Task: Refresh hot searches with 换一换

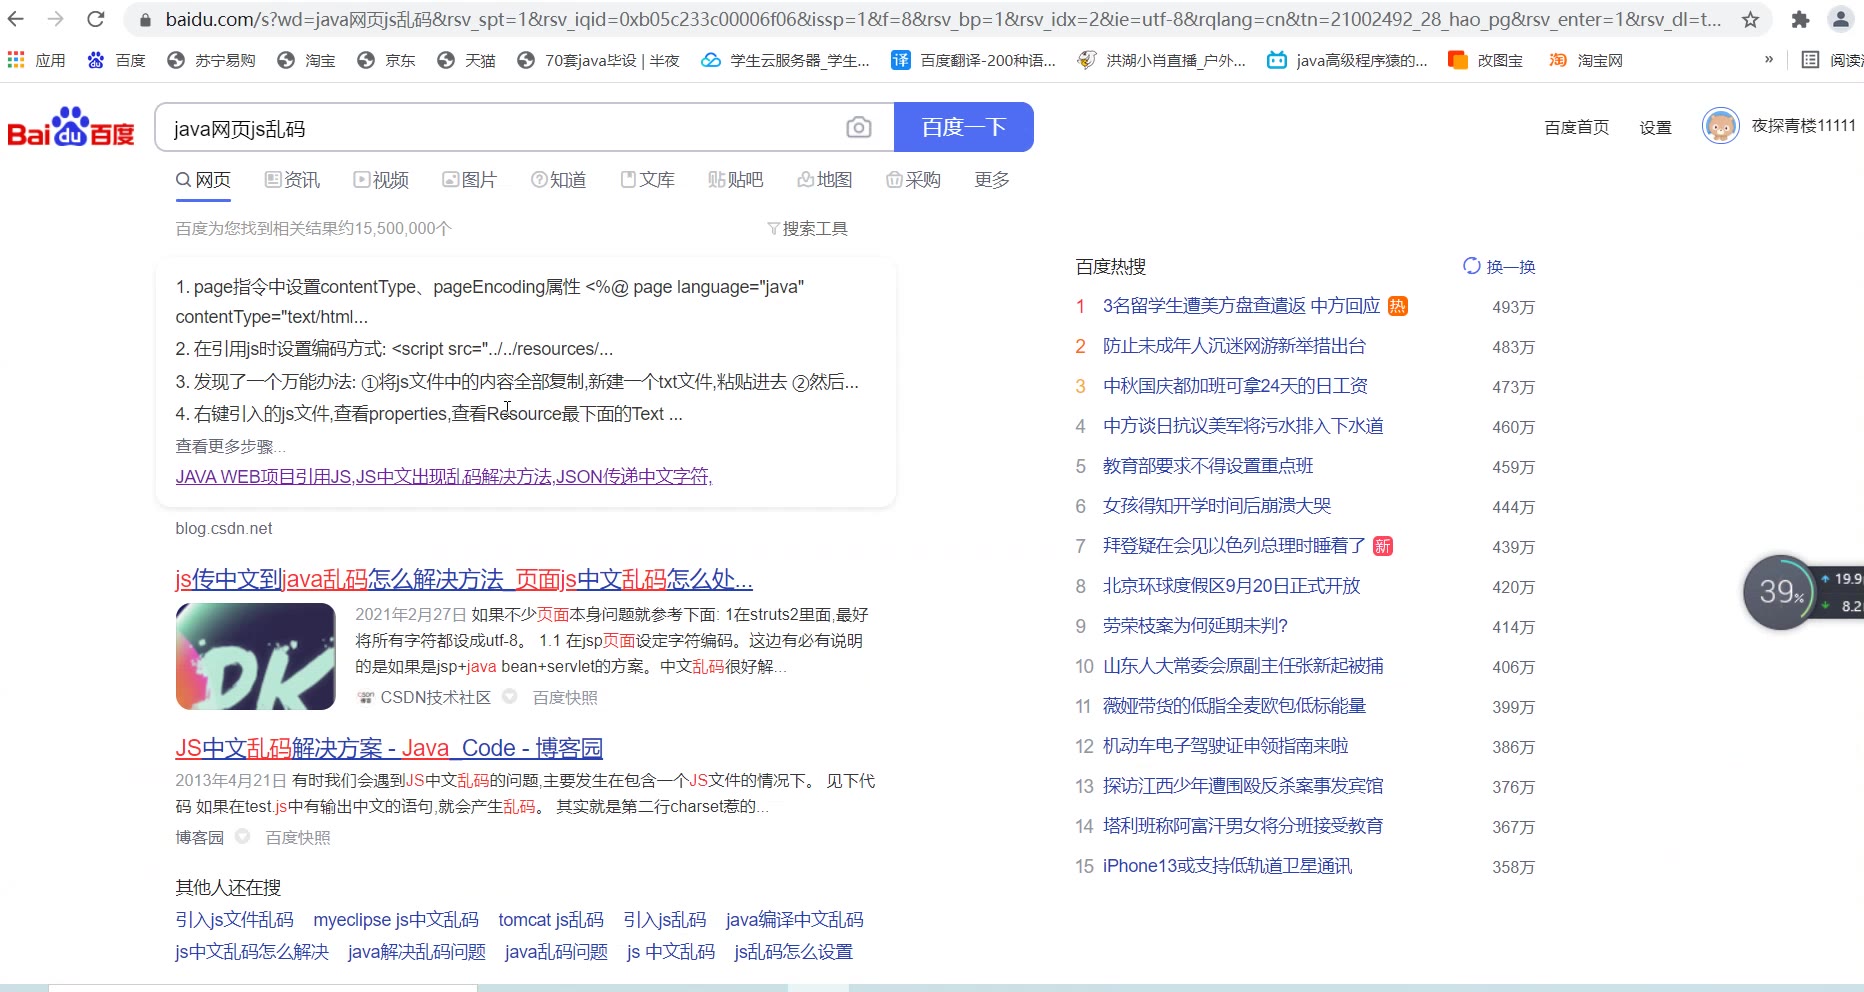Action: (x=1499, y=266)
